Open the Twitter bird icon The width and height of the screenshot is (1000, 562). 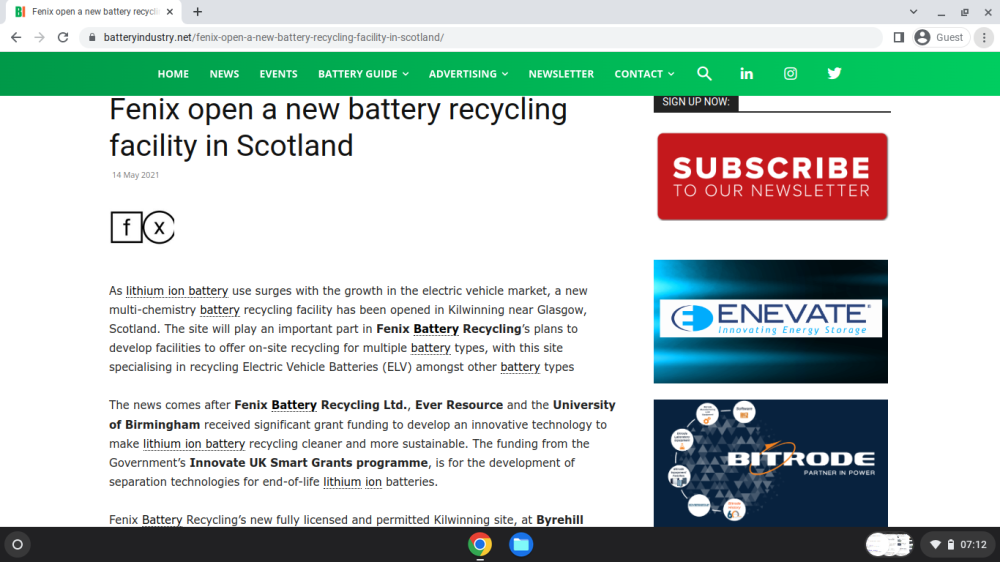tap(834, 73)
